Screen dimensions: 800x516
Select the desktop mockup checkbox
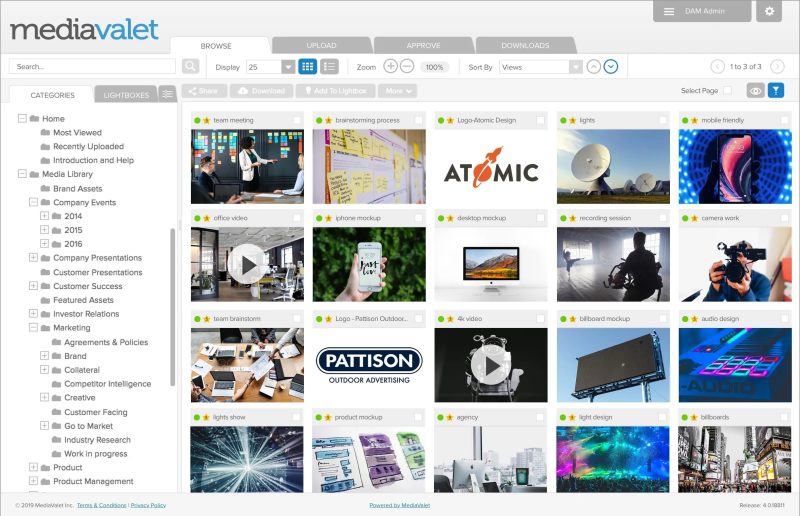click(540, 218)
